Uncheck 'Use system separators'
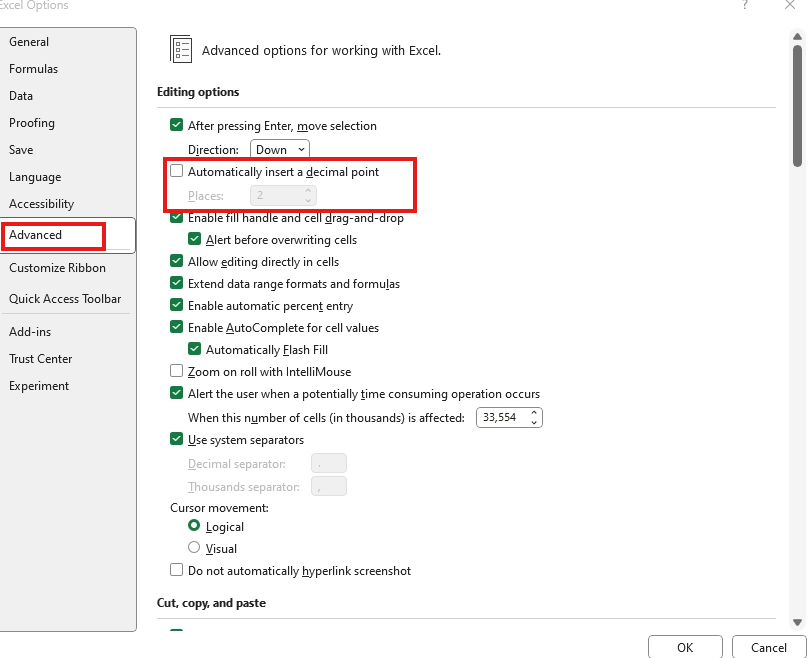Image resolution: width=811 pixels, height=658 pixels. pos(176,439)
